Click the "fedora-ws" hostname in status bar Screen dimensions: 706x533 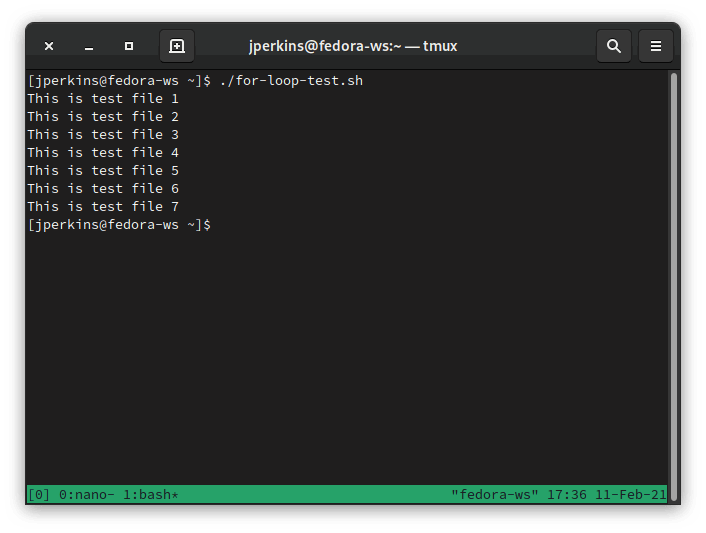pyautogui.click(x=497, y=495)
